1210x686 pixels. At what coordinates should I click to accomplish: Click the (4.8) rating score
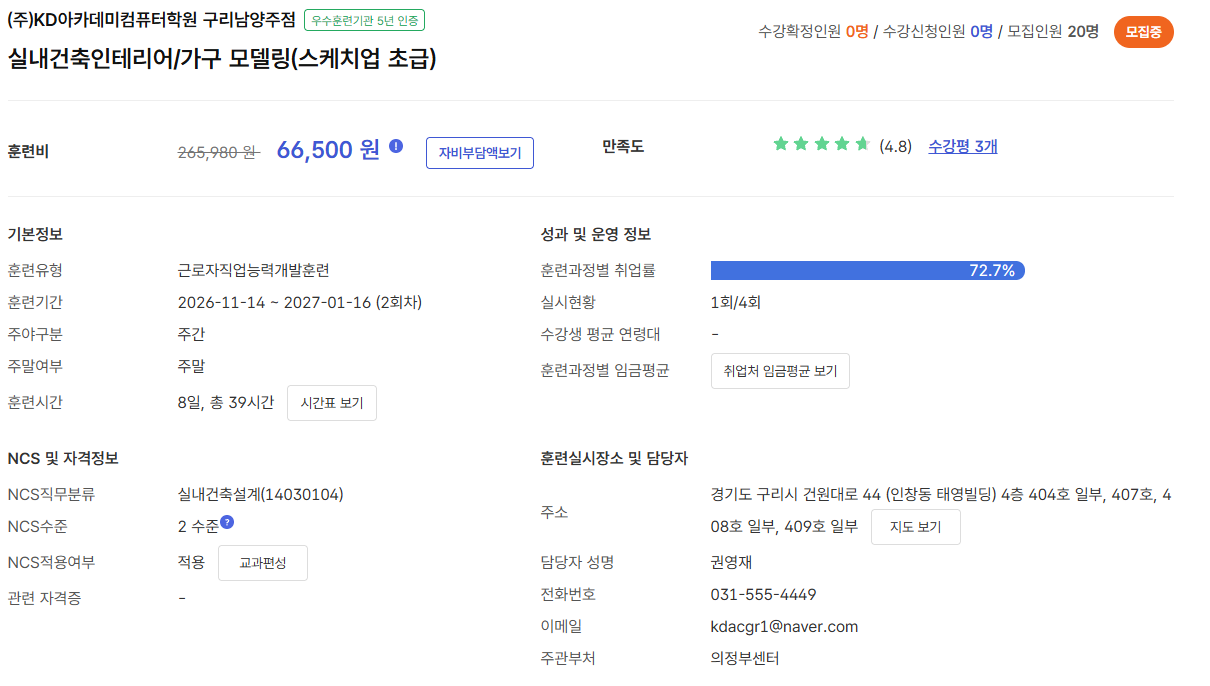point(895,147)
